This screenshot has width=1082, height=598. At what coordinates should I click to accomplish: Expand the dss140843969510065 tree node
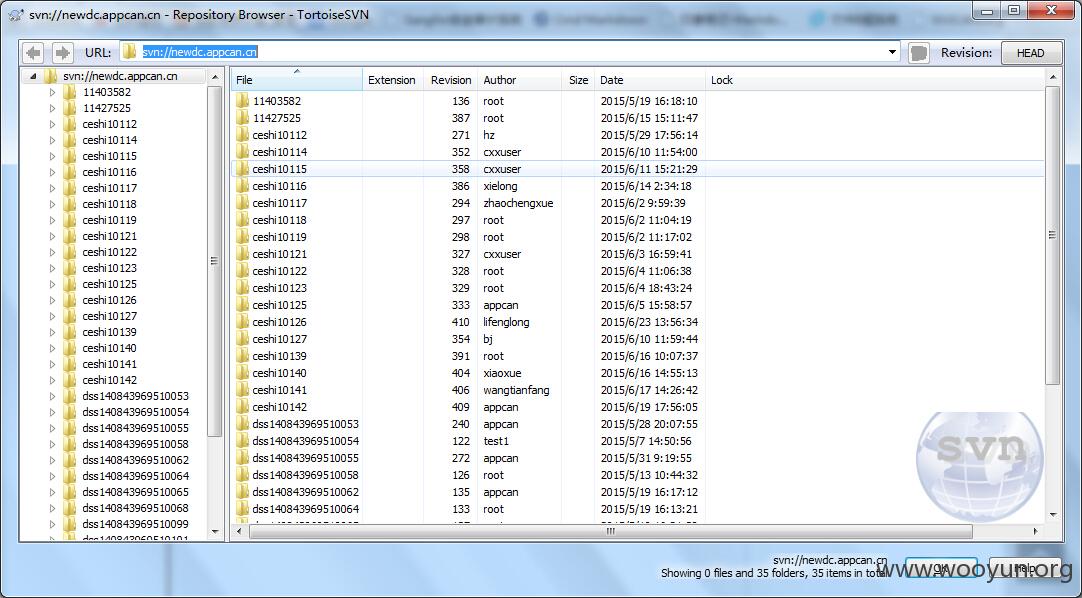[52, 492]
